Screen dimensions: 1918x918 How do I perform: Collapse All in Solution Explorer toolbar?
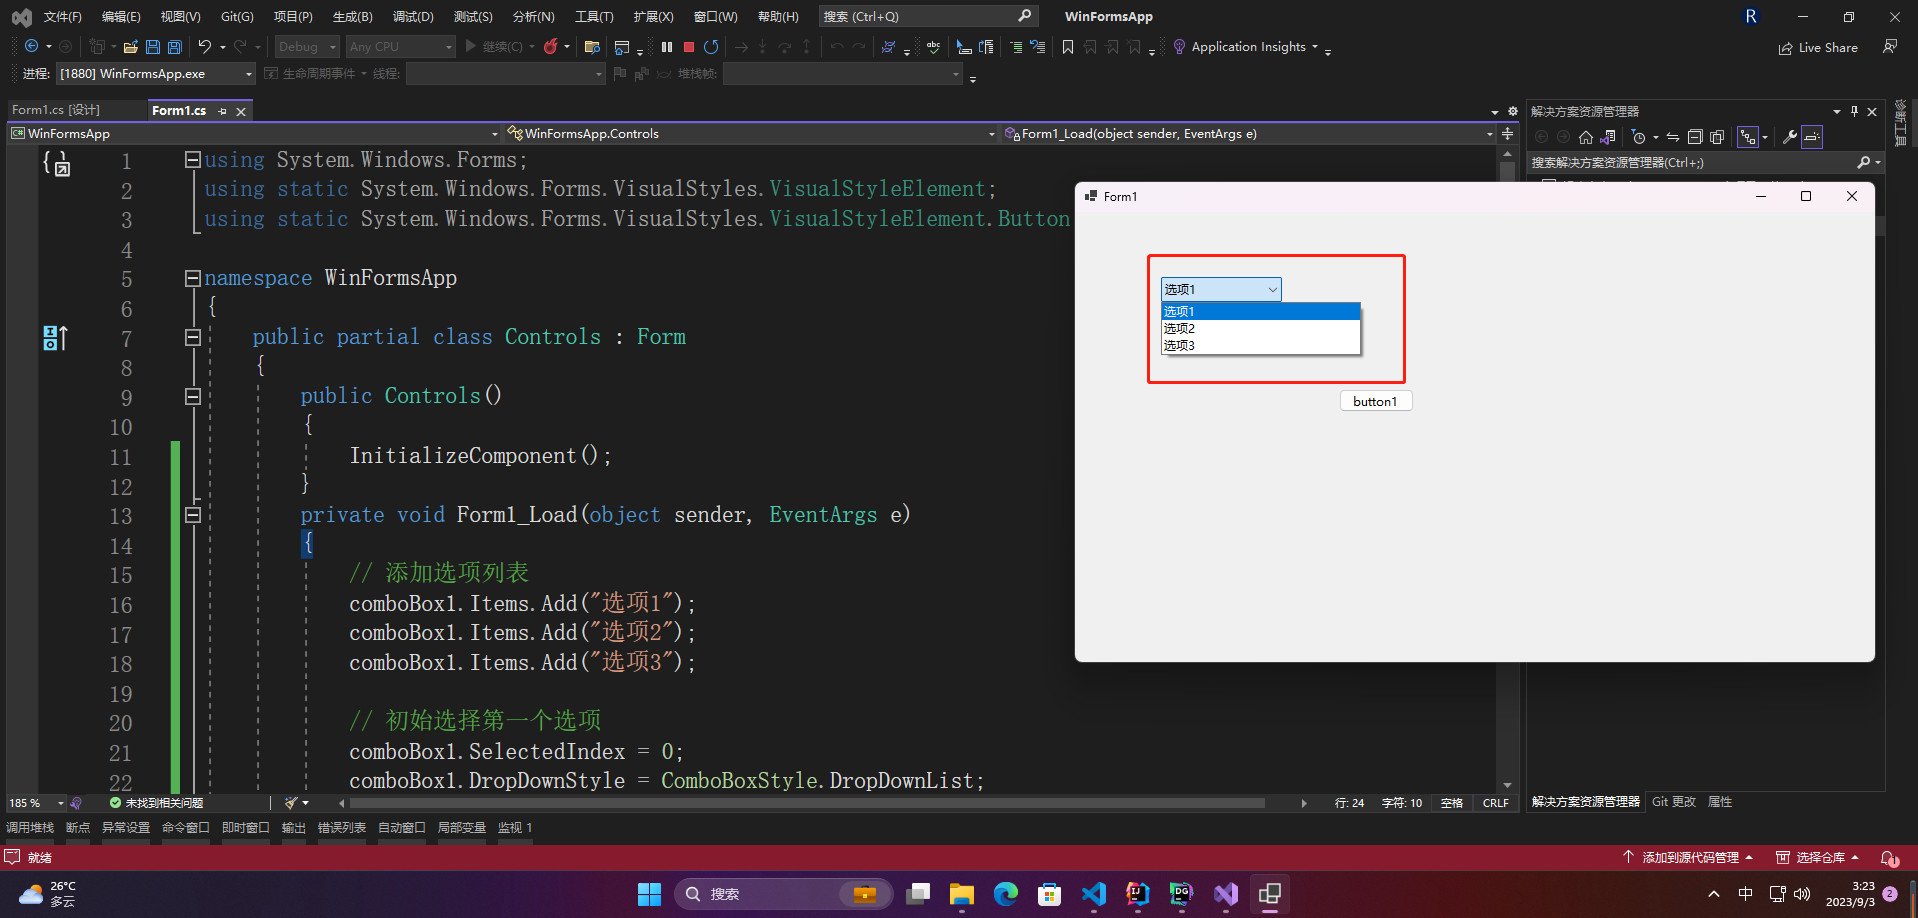[x=1695, y=137]
